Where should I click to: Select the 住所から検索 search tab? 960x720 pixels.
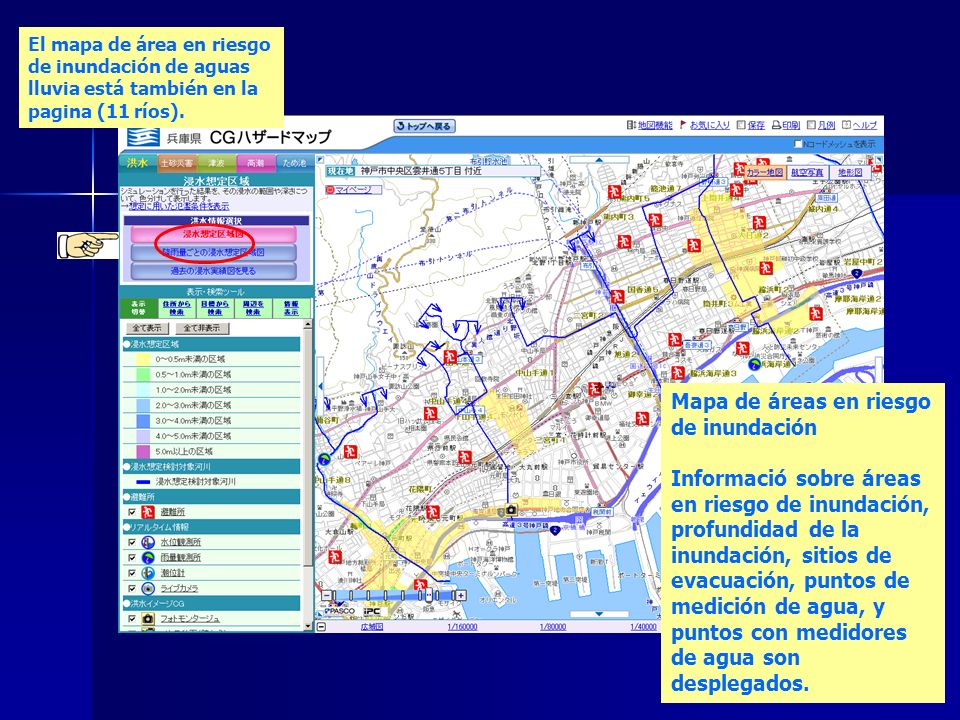point(177,308)
